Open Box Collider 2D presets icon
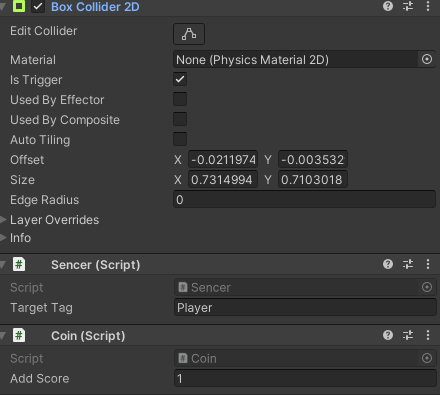Viewport: 440px width, 395px height. pyautogui.click(x=408, y=6)
